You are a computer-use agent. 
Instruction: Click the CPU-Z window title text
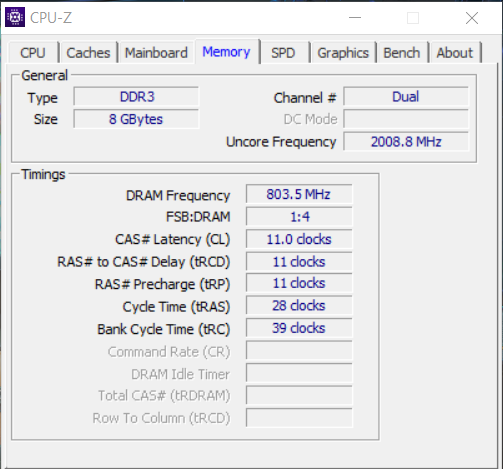(x=51, y=18)
